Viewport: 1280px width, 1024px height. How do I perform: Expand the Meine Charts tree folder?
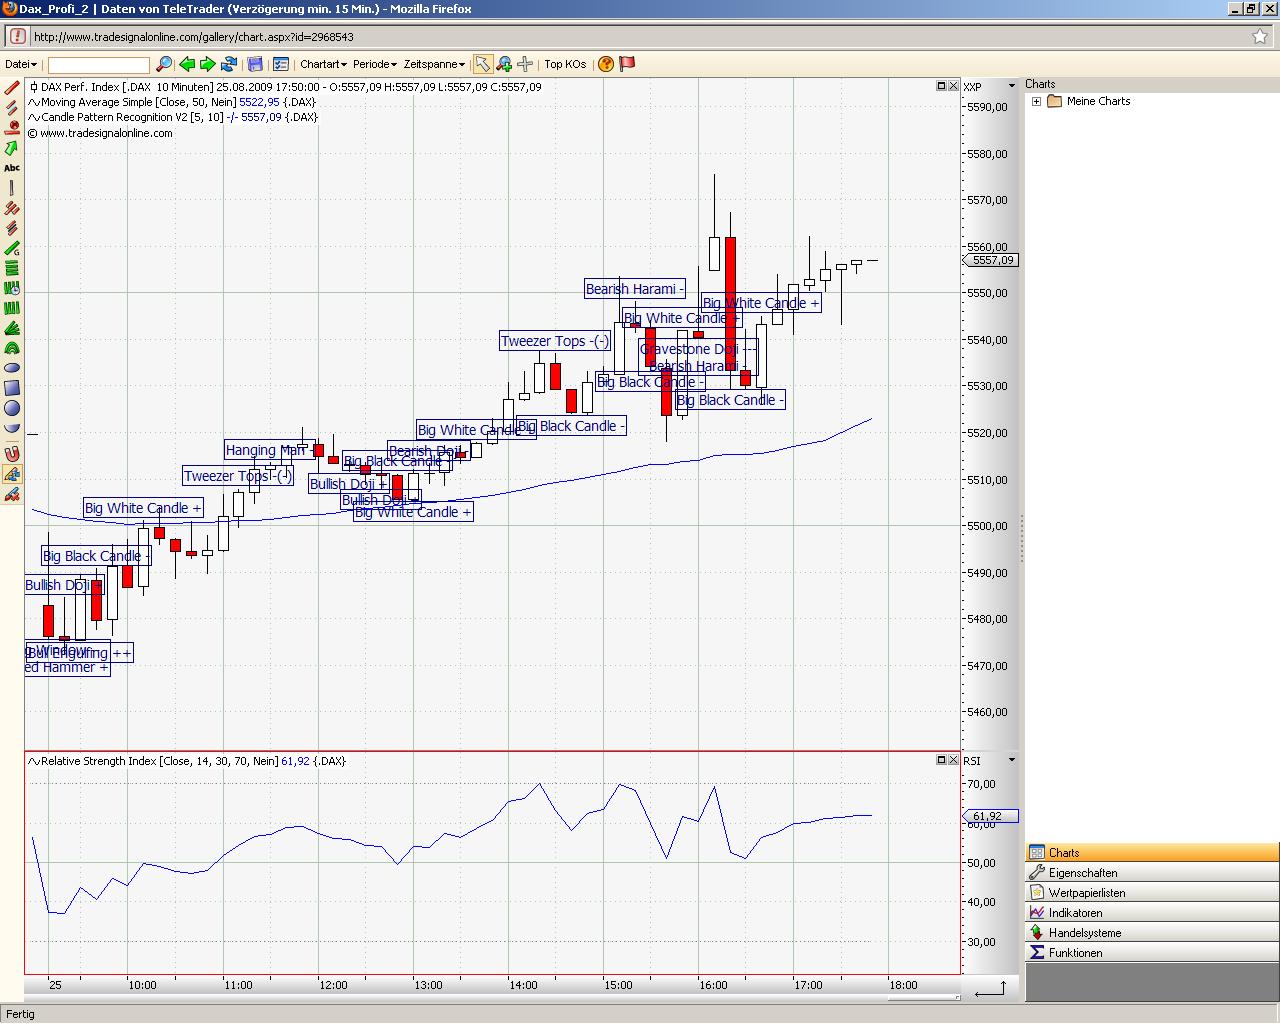pyautogui.click(x=1037, y=101)
